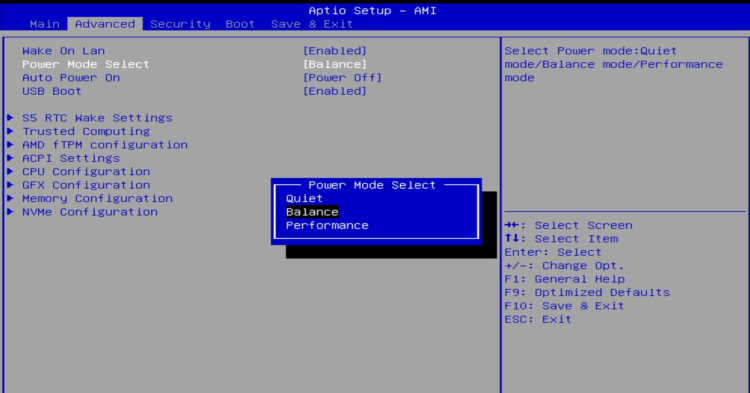Go to Save & Exit tab
The height and width of the screenshot is (393, 750).
click(312, 24)
